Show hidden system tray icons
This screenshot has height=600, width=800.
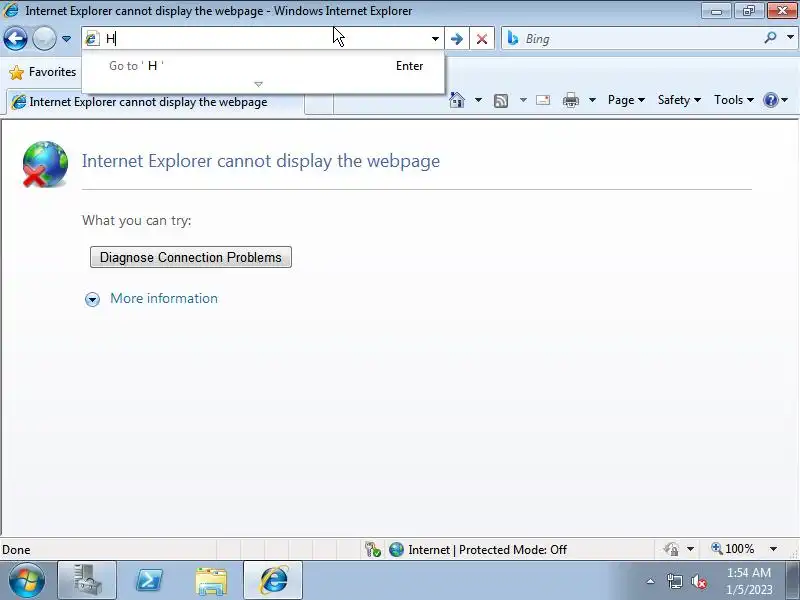(x=651, y=581)
